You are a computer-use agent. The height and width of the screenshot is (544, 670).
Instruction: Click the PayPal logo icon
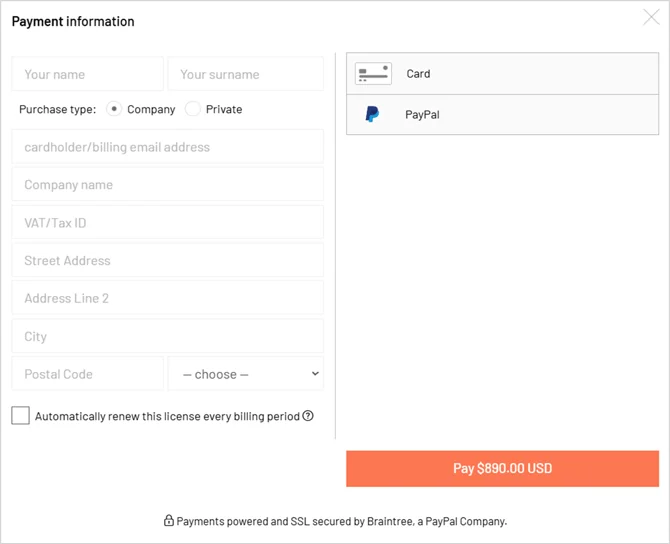(372, 114)
